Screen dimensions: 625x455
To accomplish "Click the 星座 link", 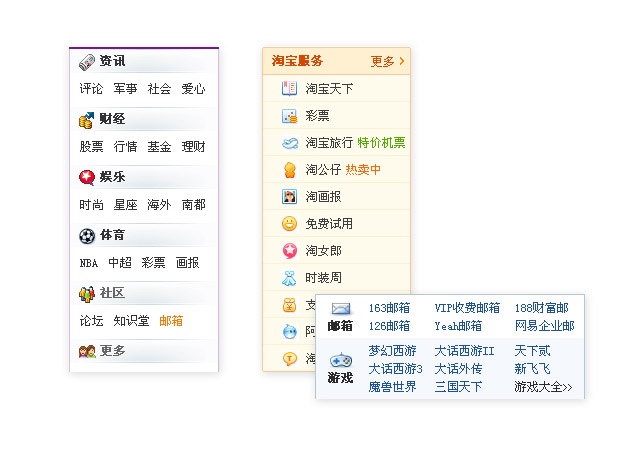I will coord(125,205).
